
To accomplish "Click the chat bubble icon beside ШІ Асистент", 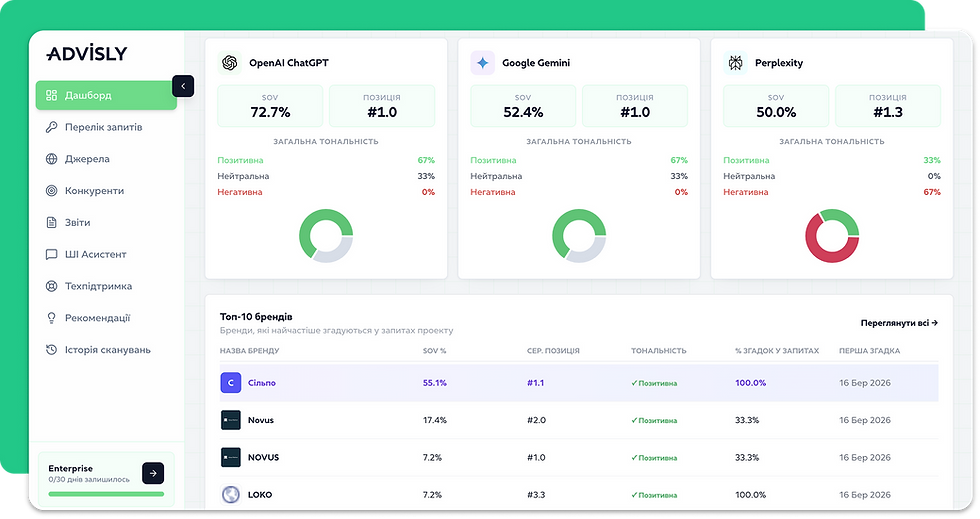I will click(x=52, y=254).
